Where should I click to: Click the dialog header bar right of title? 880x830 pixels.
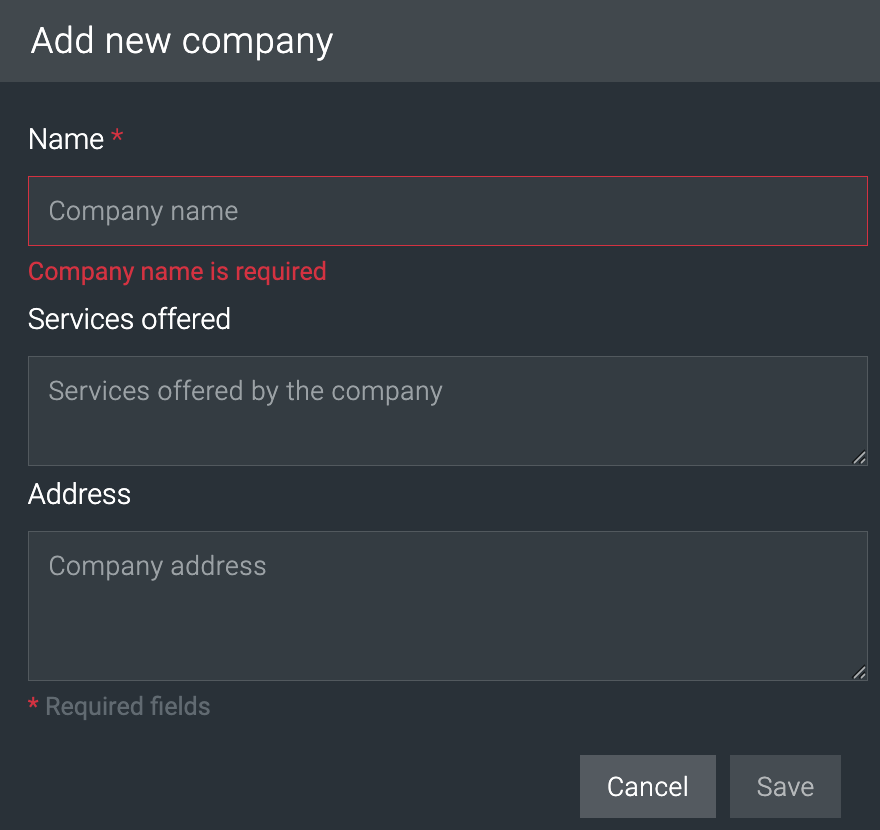[600, 41]
